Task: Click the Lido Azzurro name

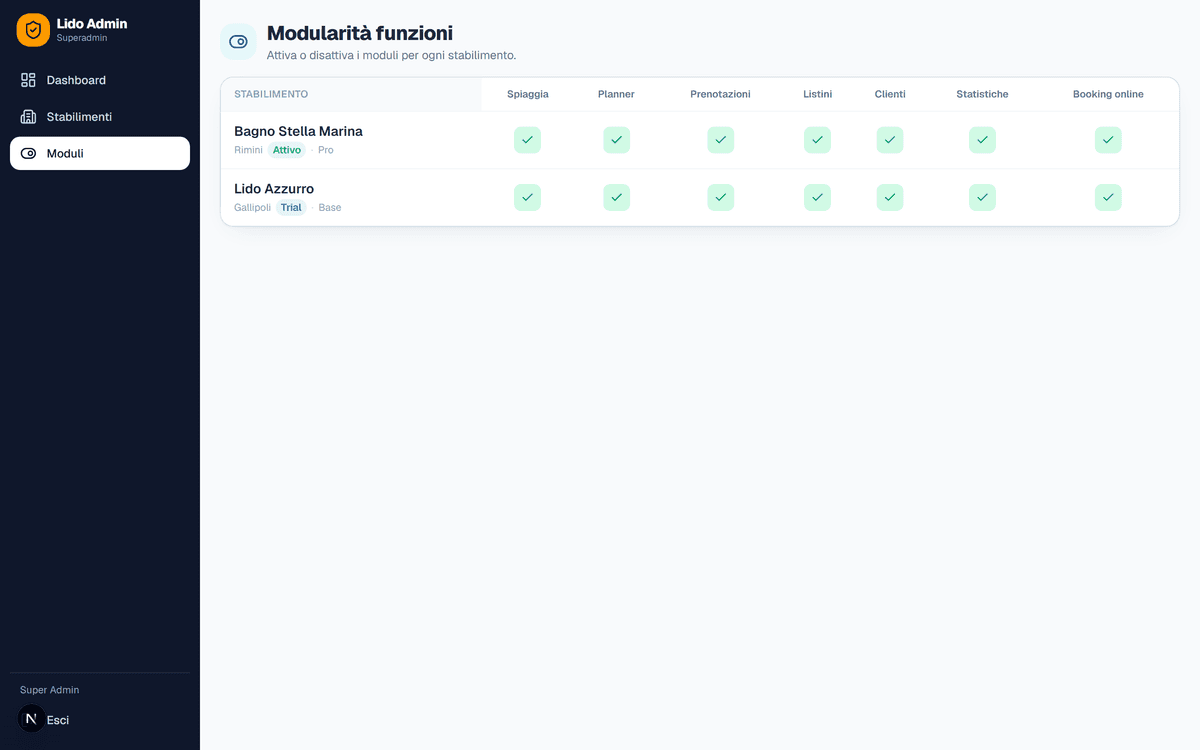Action: click(x=274, y=189)
